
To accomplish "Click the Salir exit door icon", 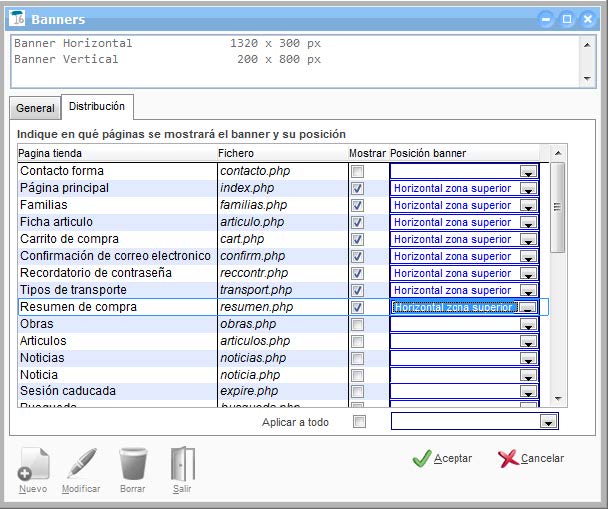I will point(183,464).
